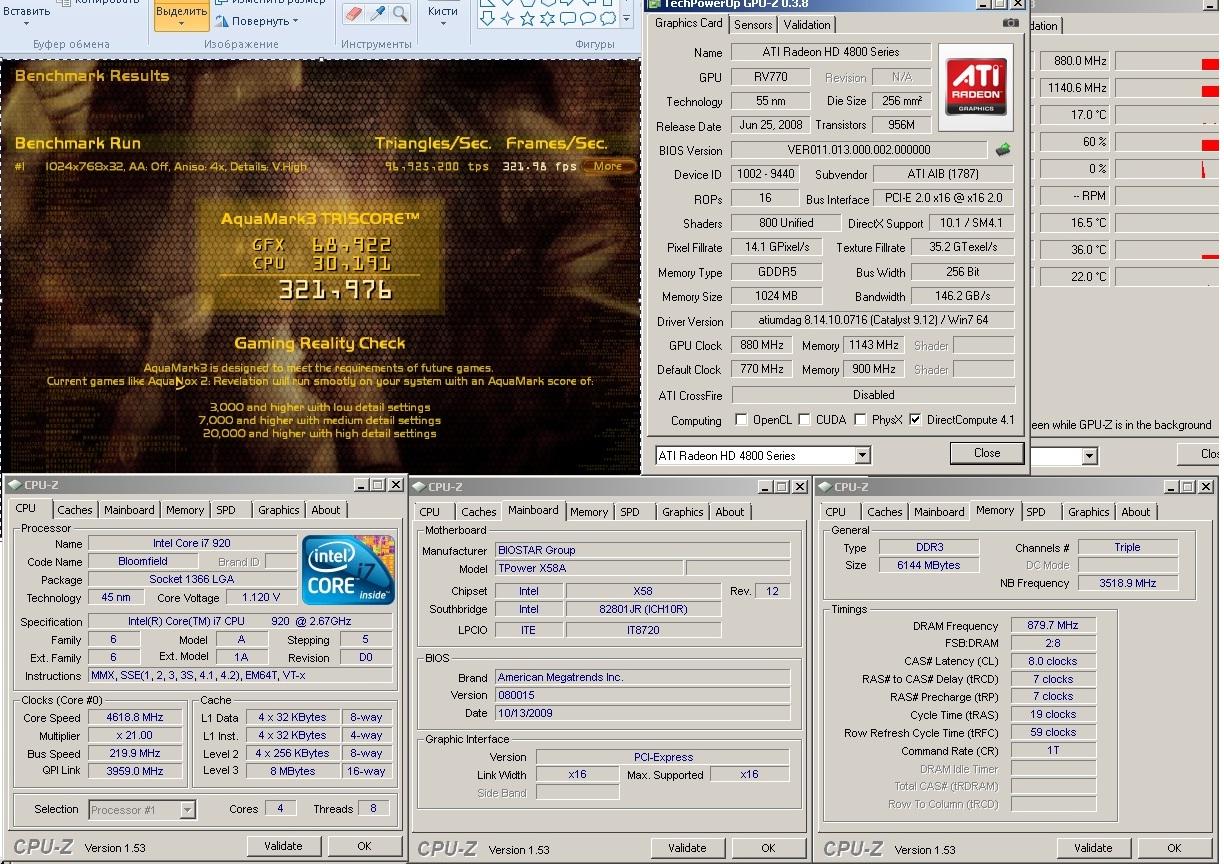Click the BIOS save chip icon in GPU-Z
Viewport: 1224px width, 864px height.
[1003, 150]
